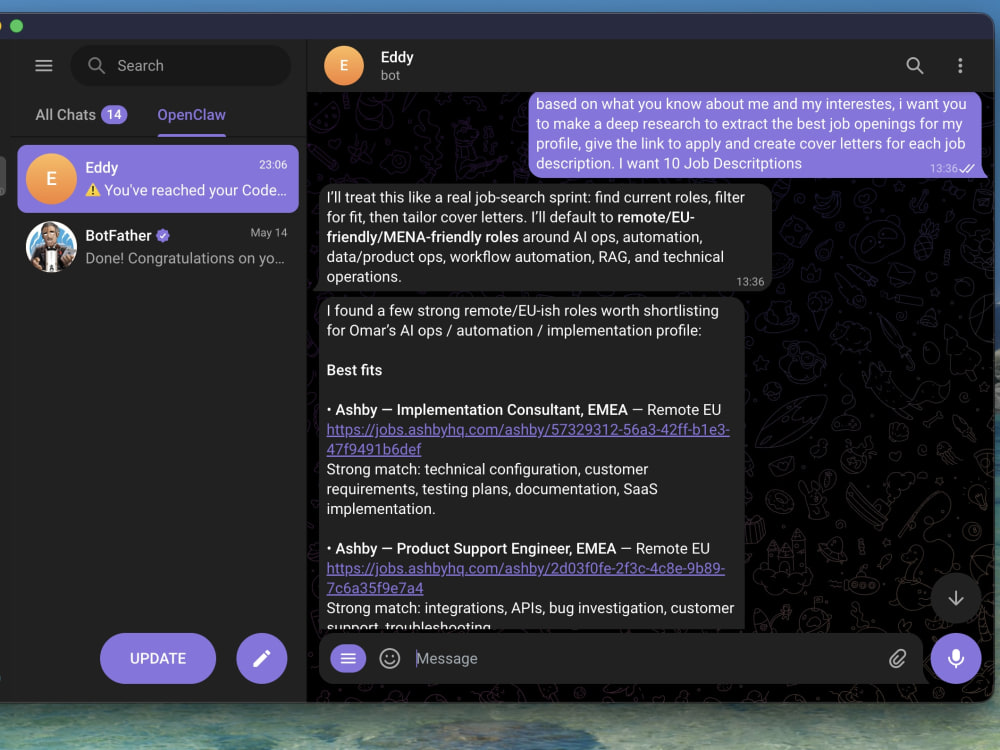Click the magnifier icon in Search field

tap(96, 66)
